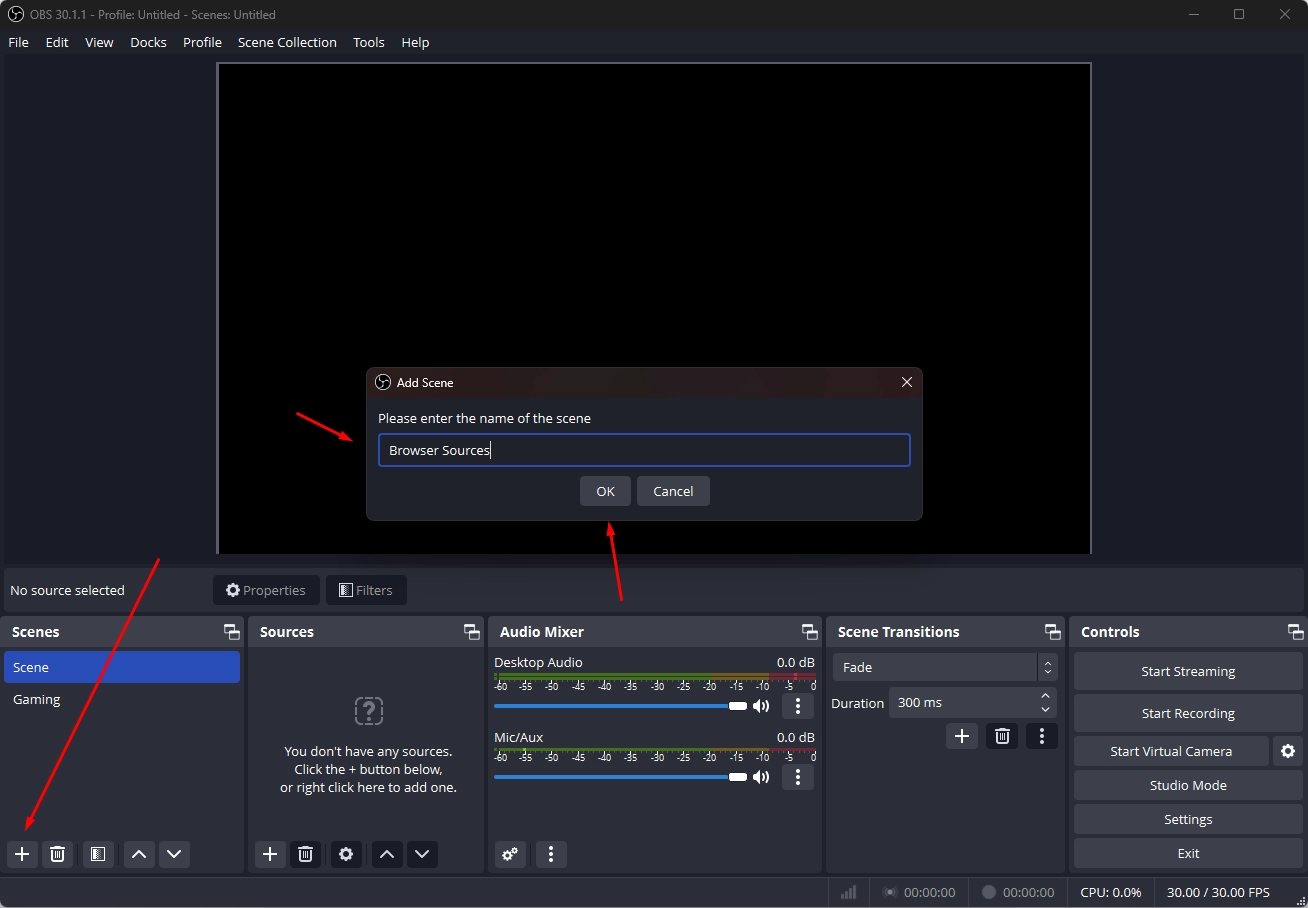Click the scene name input field
The width and height of the screenshot is (1308, 908).
644,450
